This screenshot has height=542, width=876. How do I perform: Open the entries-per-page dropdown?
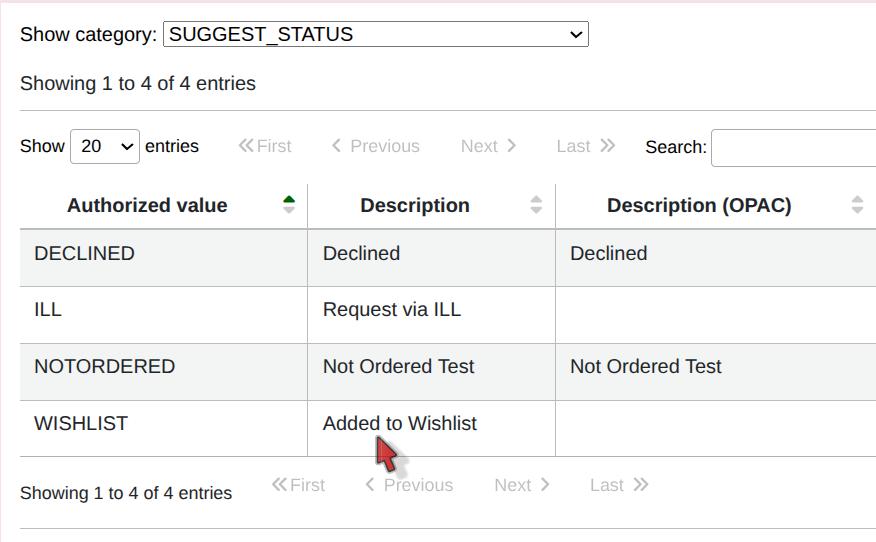tap(105, 146)
